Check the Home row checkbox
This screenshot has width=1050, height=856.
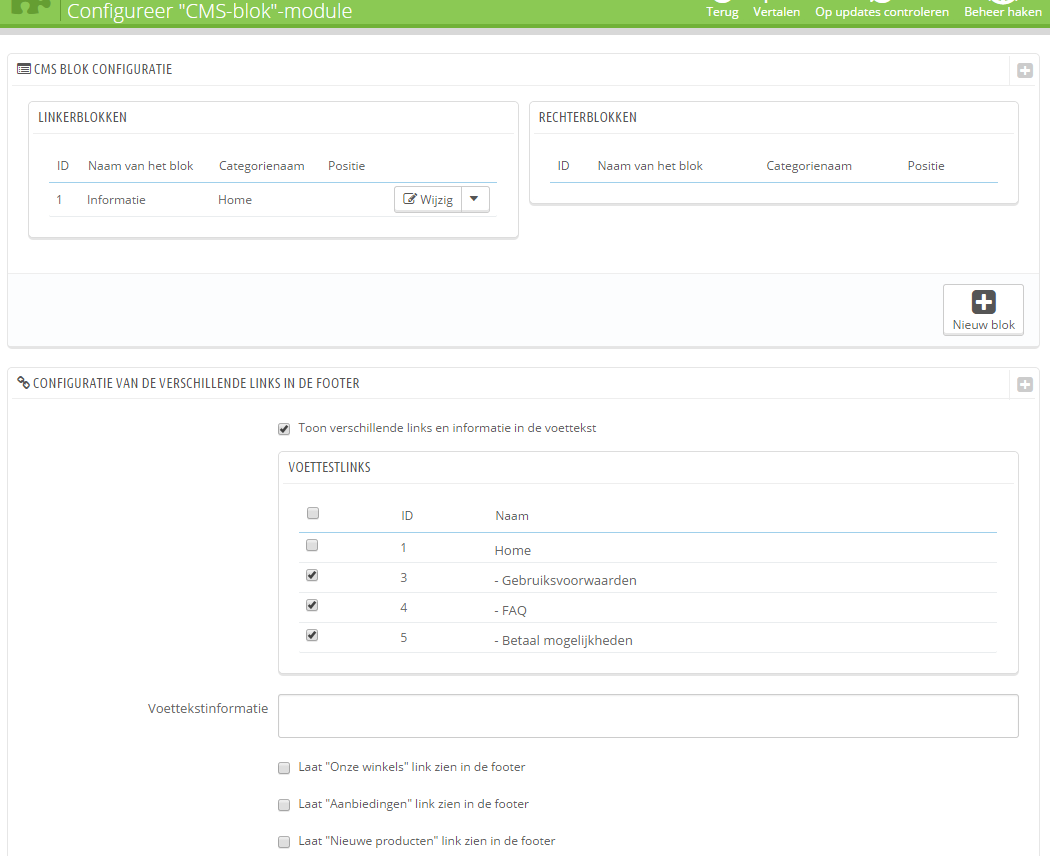pyautogui.click(x=312, y=545)
